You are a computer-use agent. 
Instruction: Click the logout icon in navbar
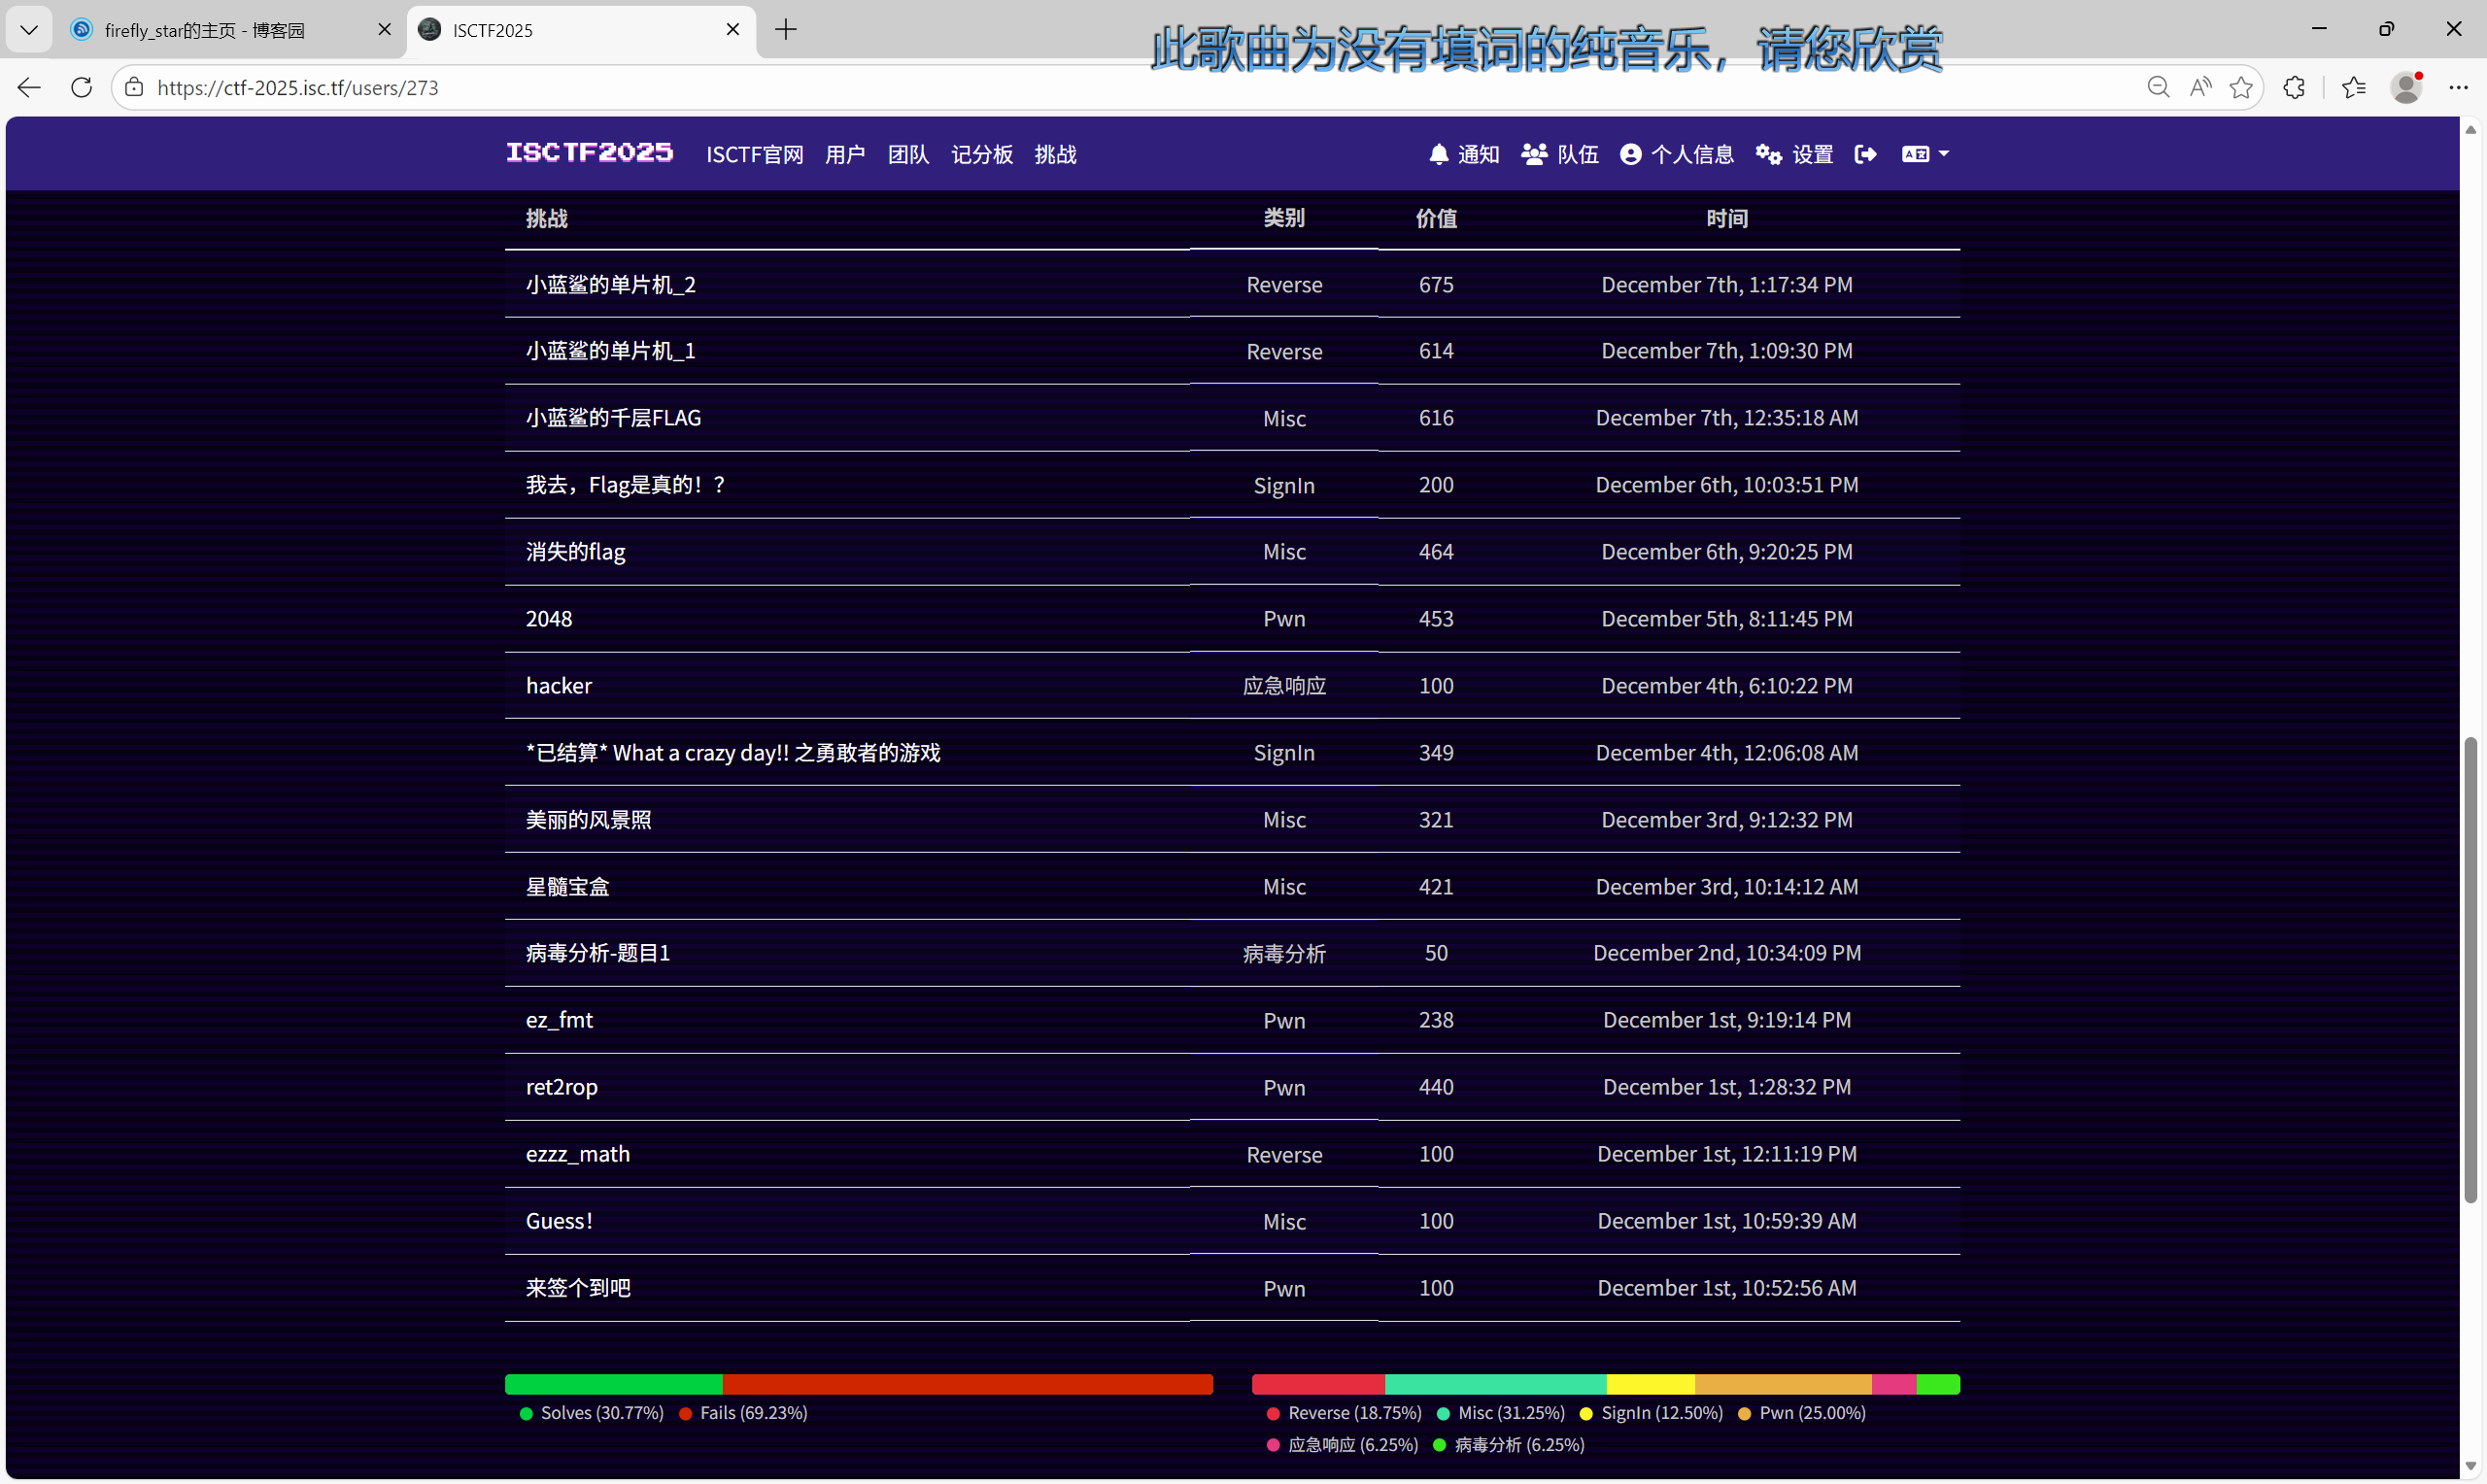pos(1865,154)
